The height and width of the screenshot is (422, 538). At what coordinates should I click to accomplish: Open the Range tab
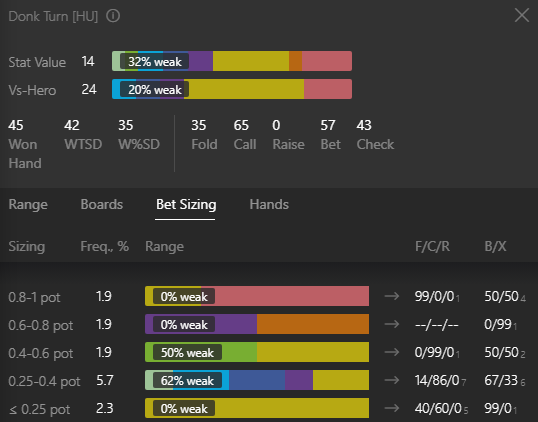click(28, 204)
